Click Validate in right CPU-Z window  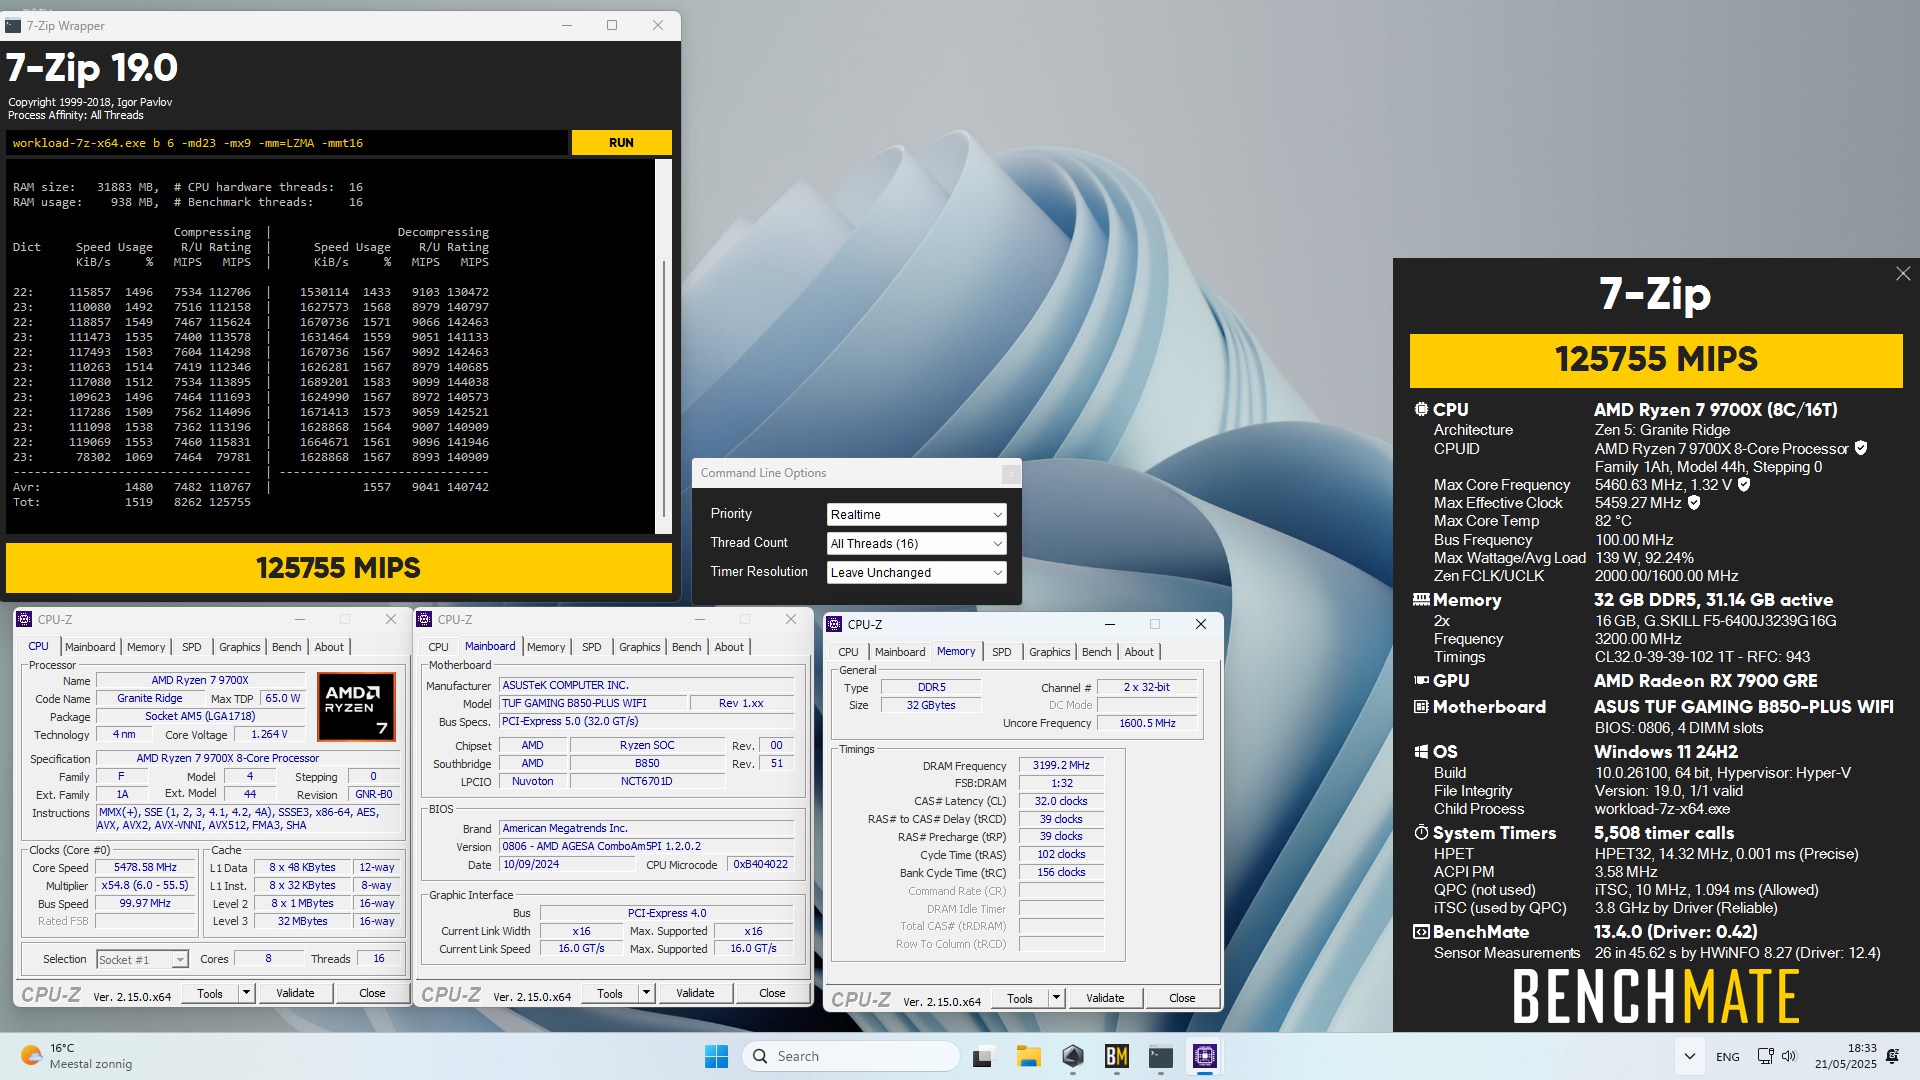[1105, 998]
